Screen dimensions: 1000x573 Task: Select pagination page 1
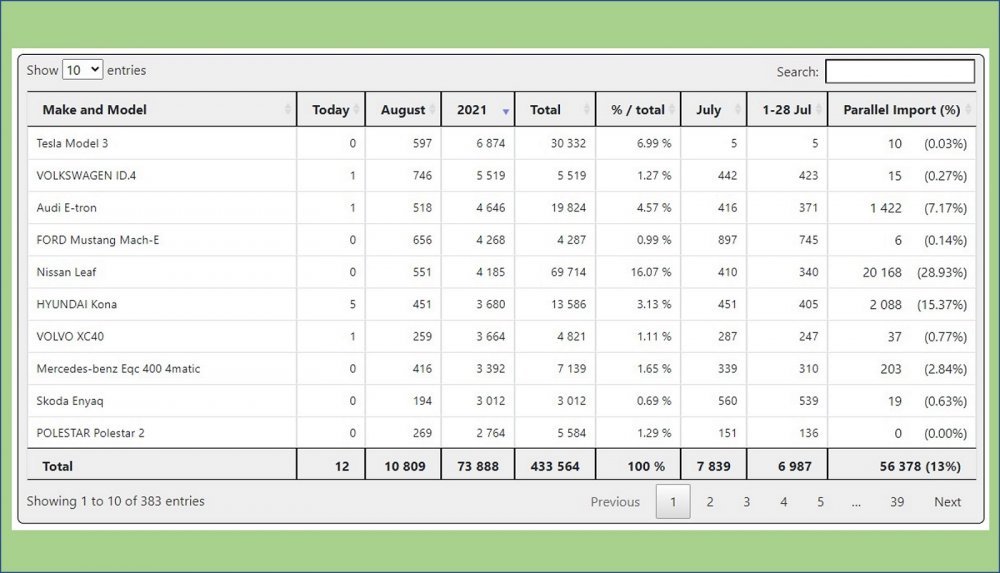click(673, 502)
